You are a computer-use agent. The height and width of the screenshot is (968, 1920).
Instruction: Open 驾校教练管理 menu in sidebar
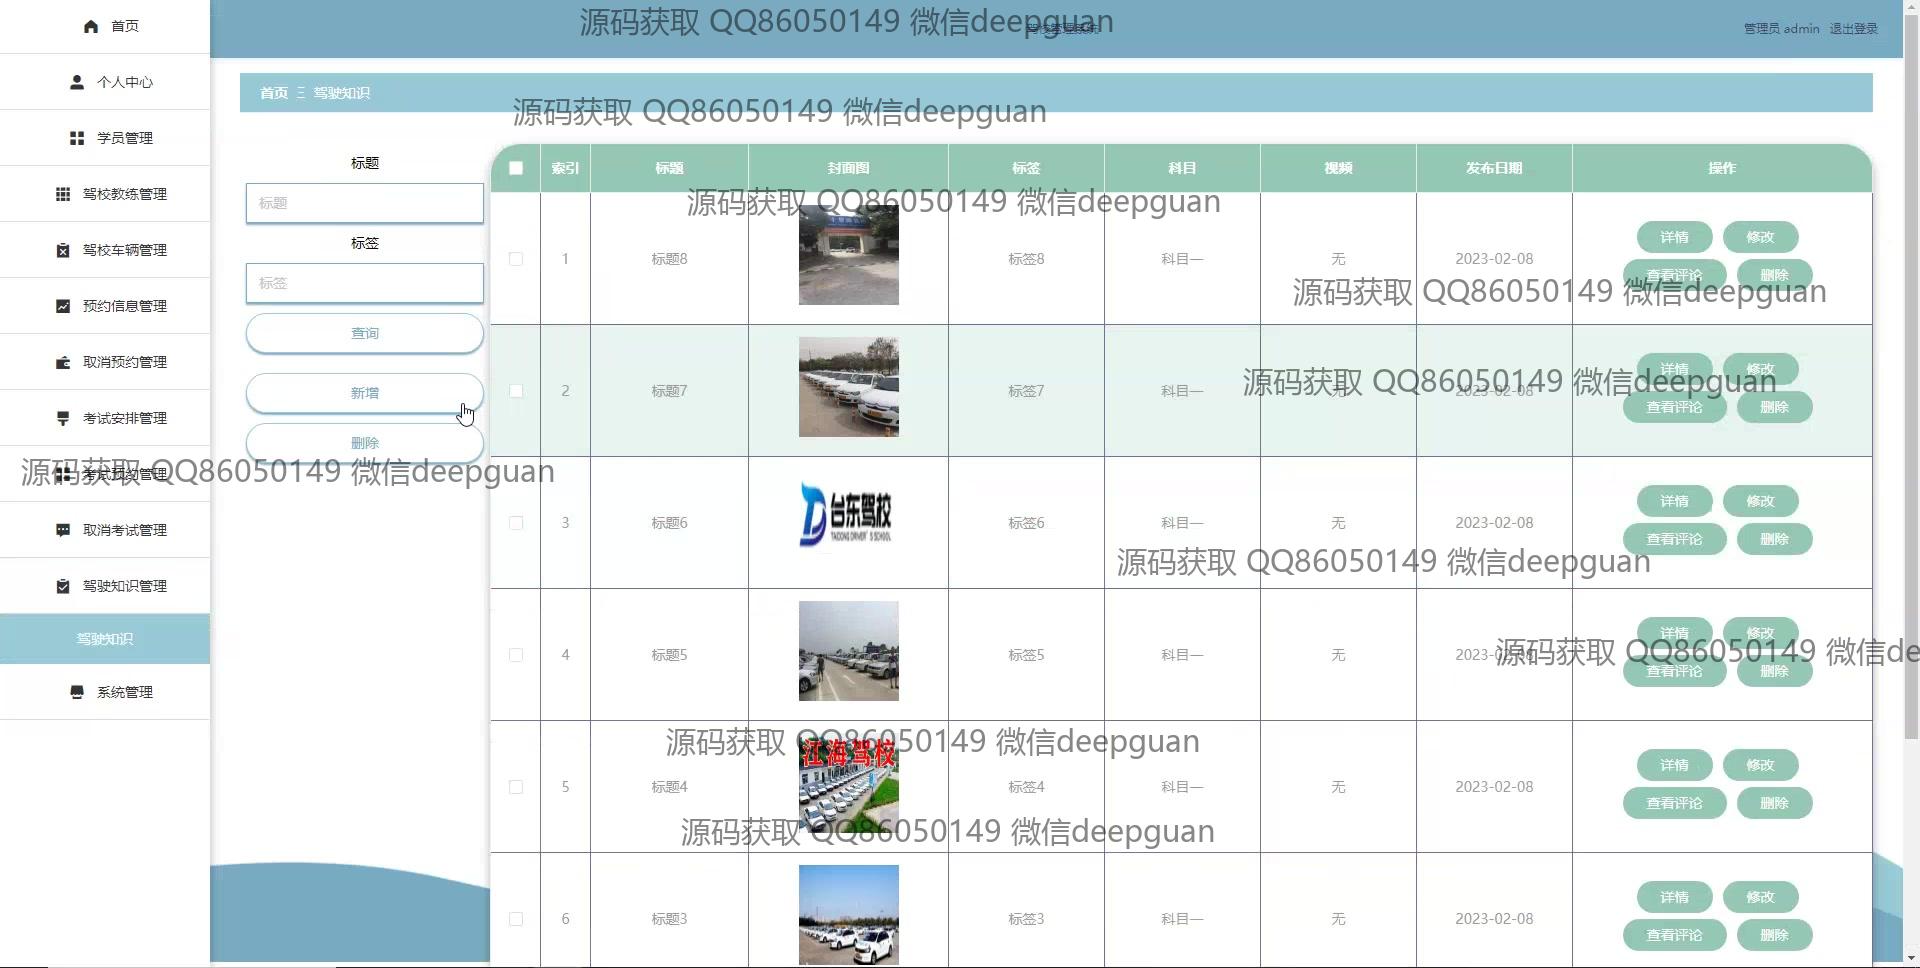pos(105,194)
